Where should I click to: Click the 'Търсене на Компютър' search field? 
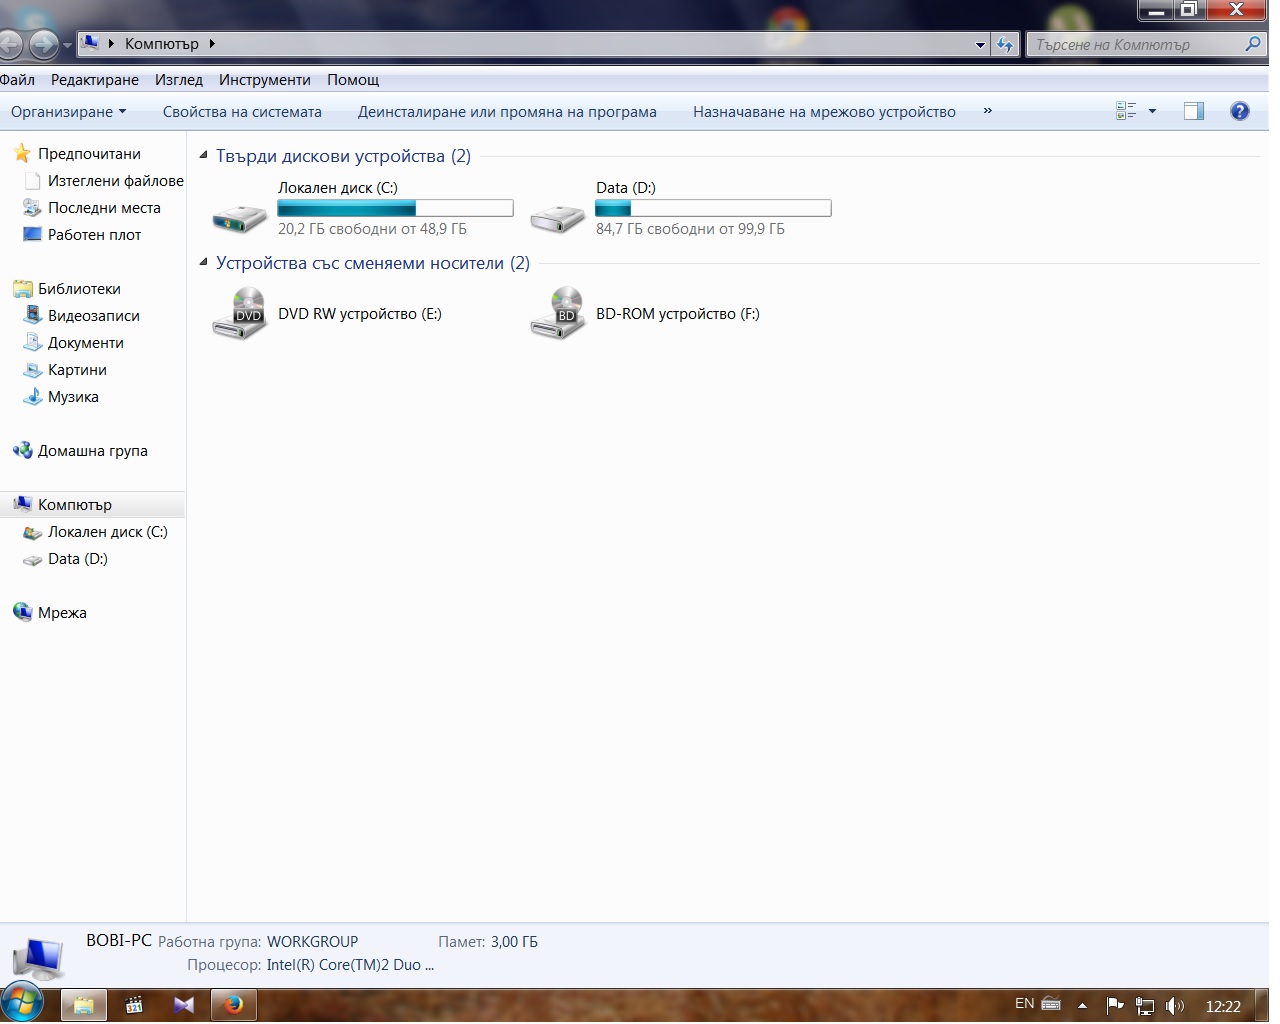click(1135, 44)
